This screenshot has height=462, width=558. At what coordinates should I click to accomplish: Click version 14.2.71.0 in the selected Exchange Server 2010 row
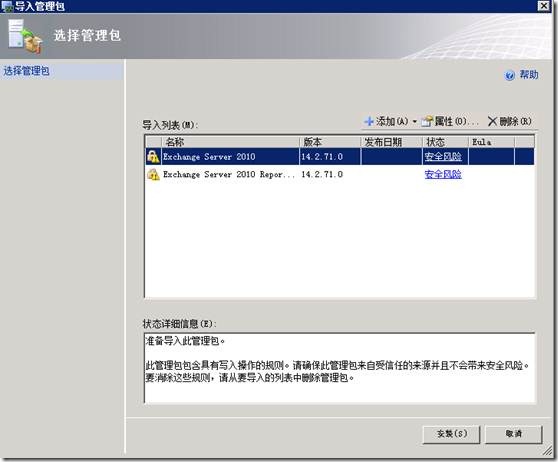[322, 157]
